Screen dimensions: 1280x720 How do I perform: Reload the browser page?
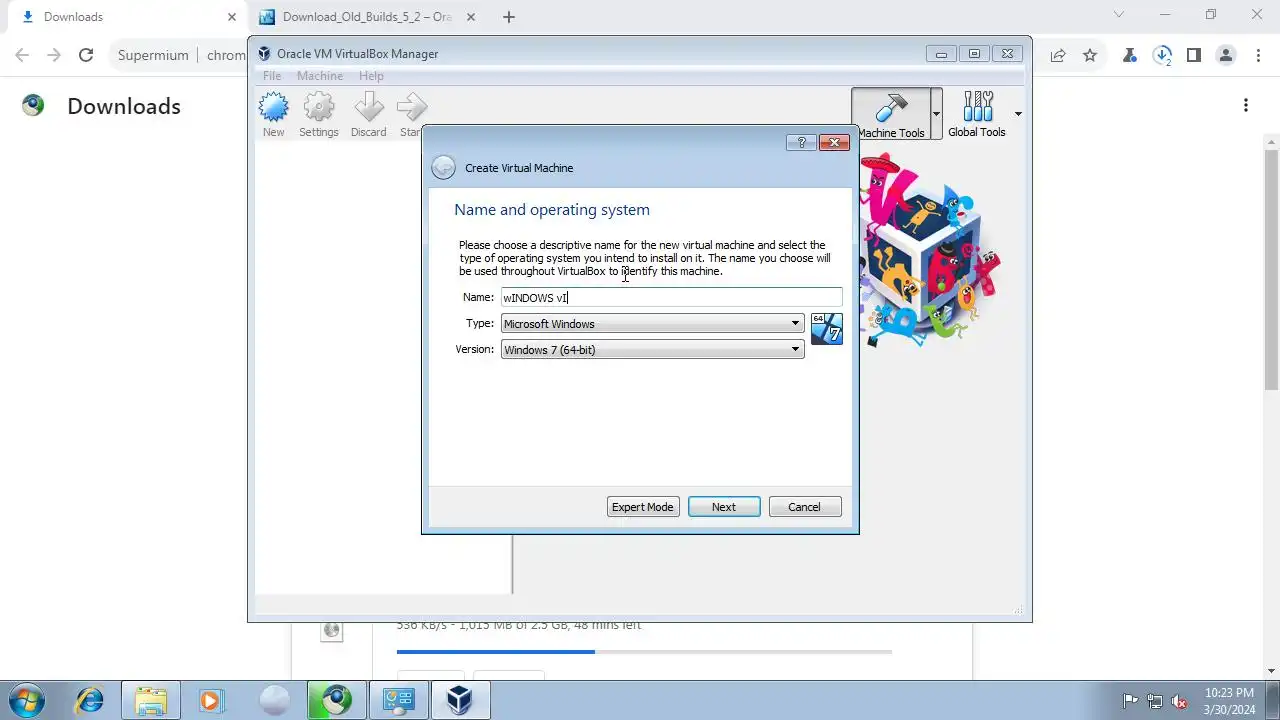[x=86, y=55]
